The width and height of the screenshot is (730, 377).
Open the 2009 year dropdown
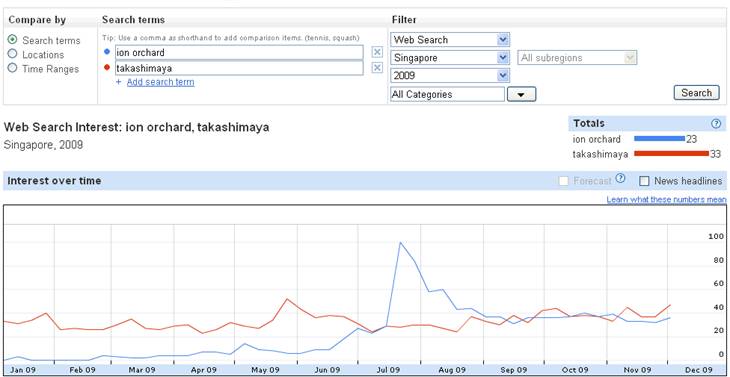pyautogui.click(x=450, y=75)
